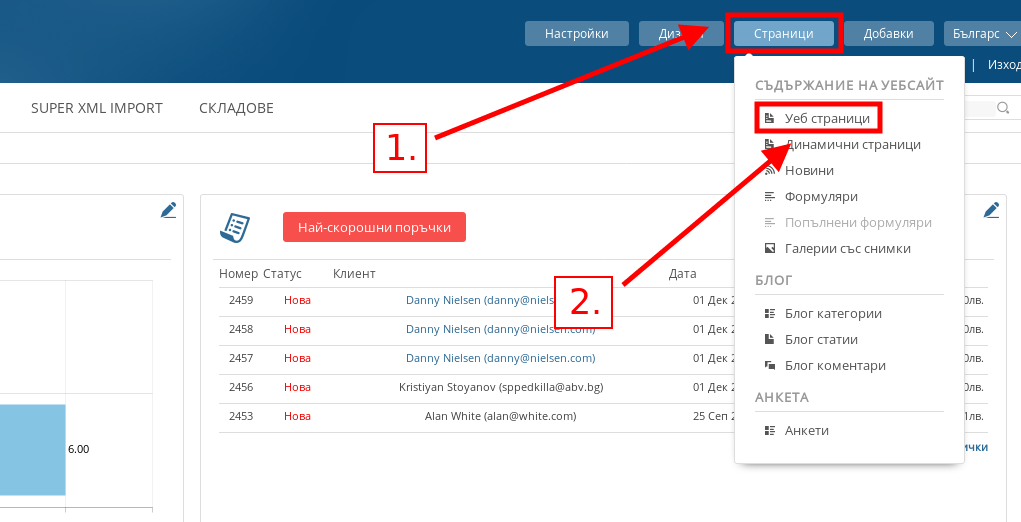Click the orders document icon
The height and width of the screenshot is (522, 1021).
click(234, 227)
